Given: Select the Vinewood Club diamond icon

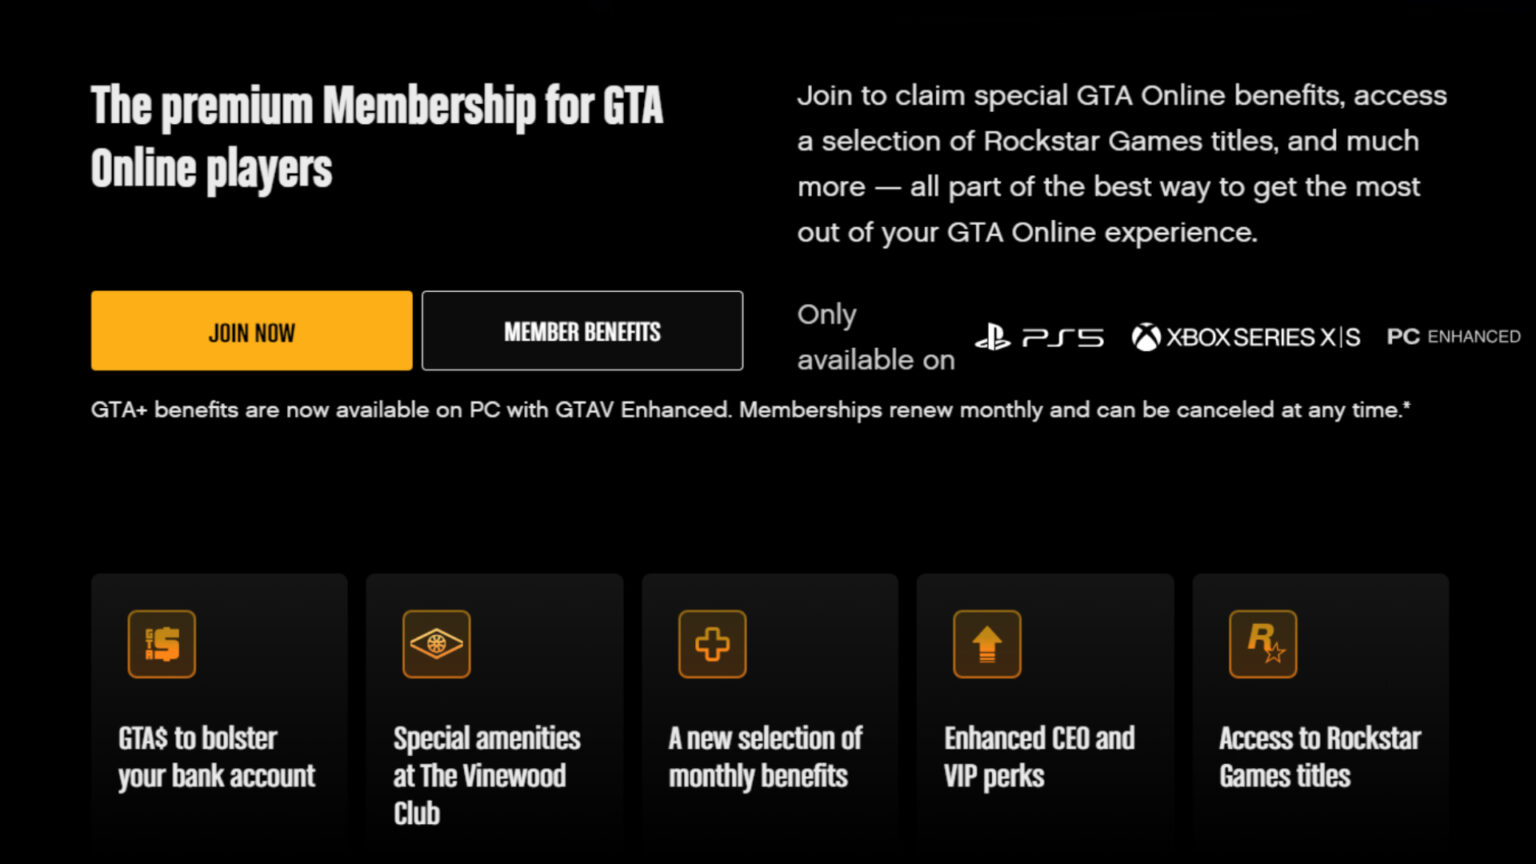Looking at the screenshot, I should tap(437, 644).
